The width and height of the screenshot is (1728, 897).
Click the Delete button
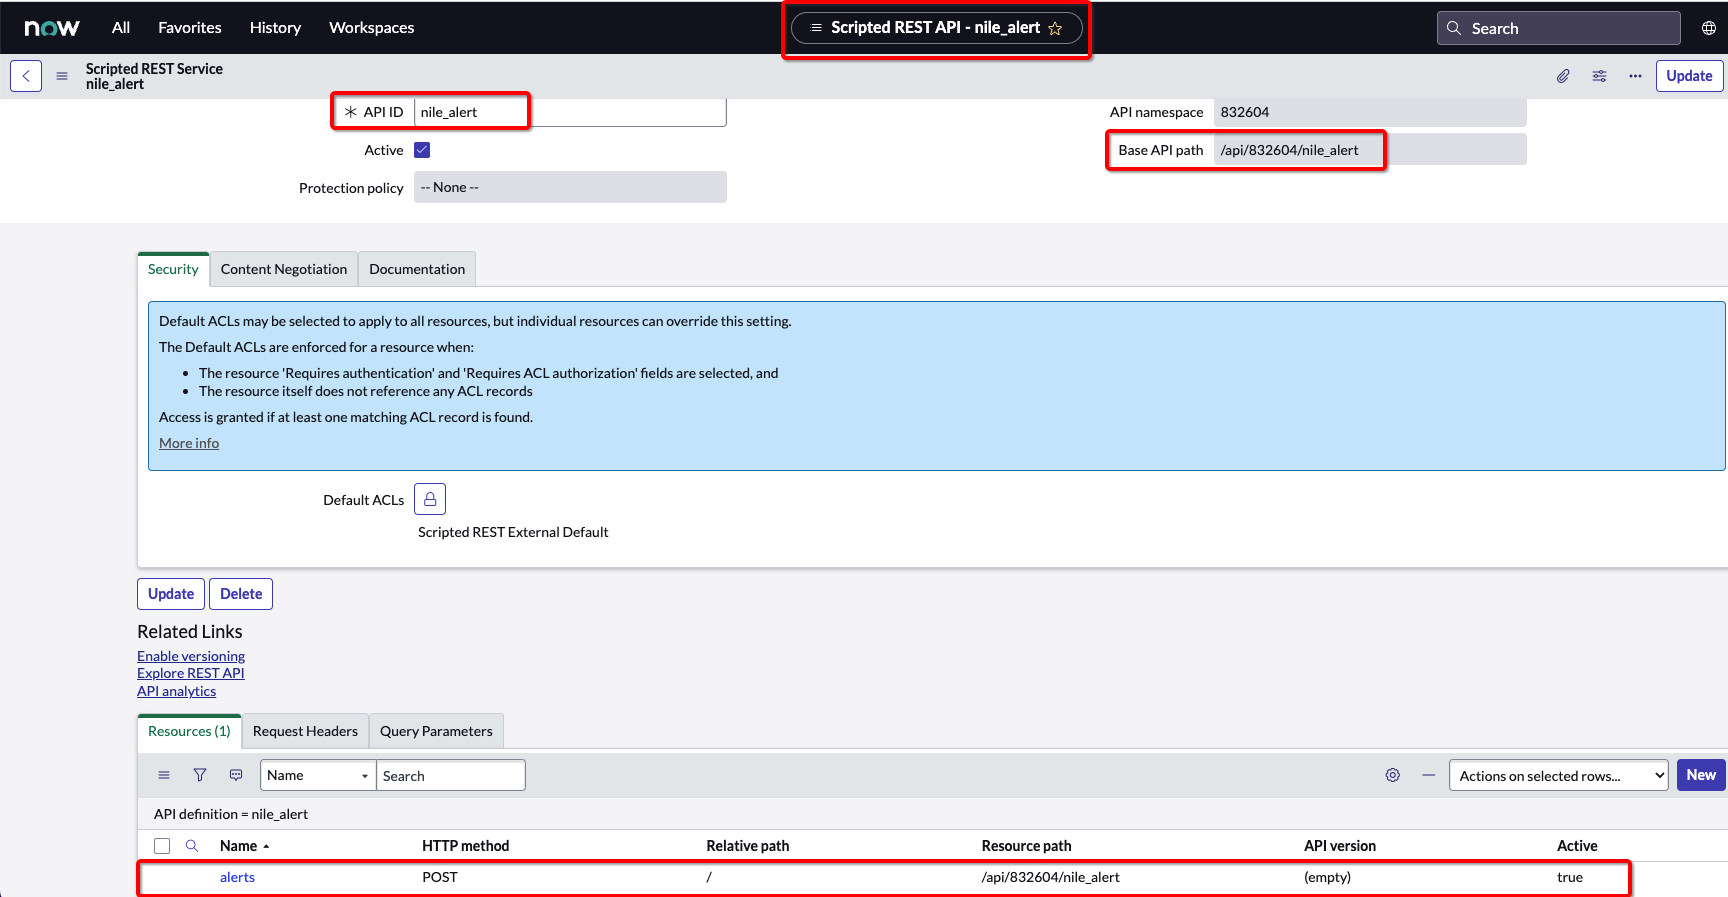[x=241, y=594]
